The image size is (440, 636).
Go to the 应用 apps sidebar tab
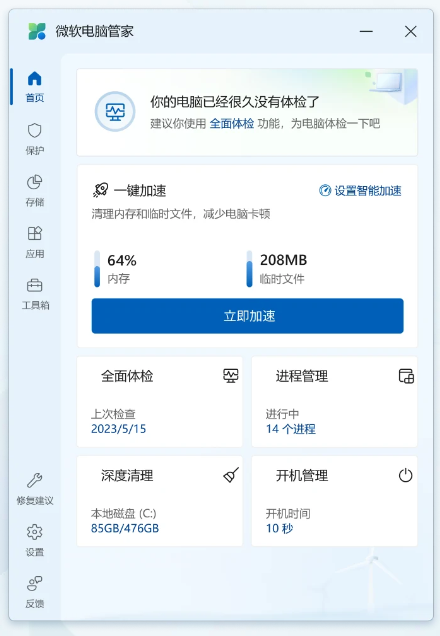pyautogui.click(x=34, y=242)
